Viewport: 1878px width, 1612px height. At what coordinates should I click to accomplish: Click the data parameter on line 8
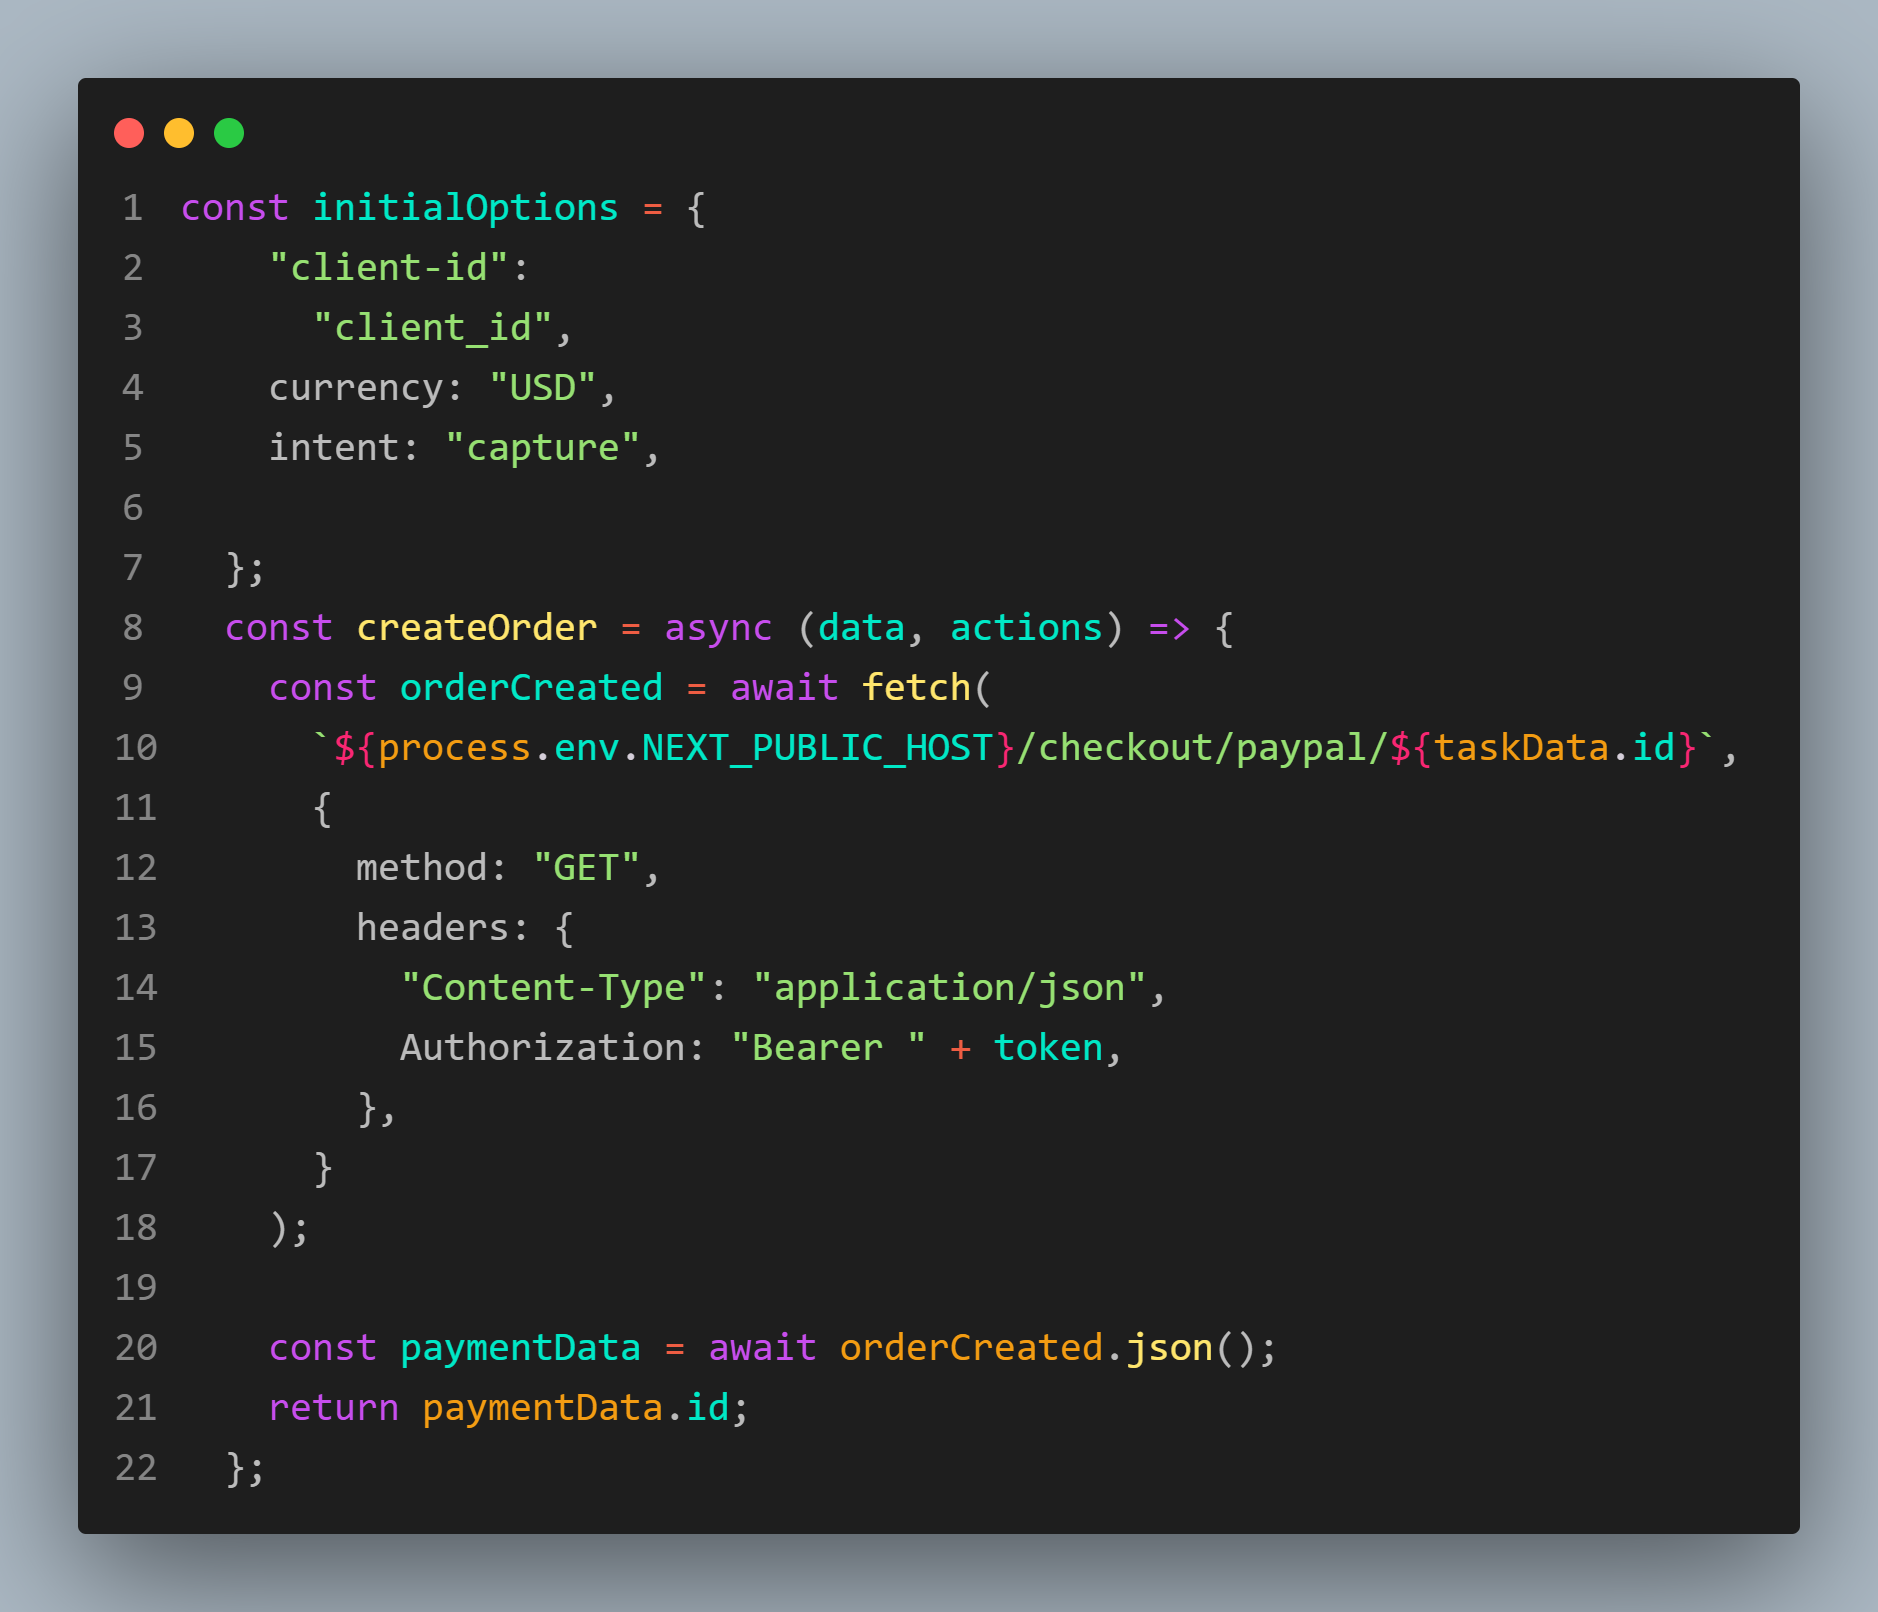861,628
